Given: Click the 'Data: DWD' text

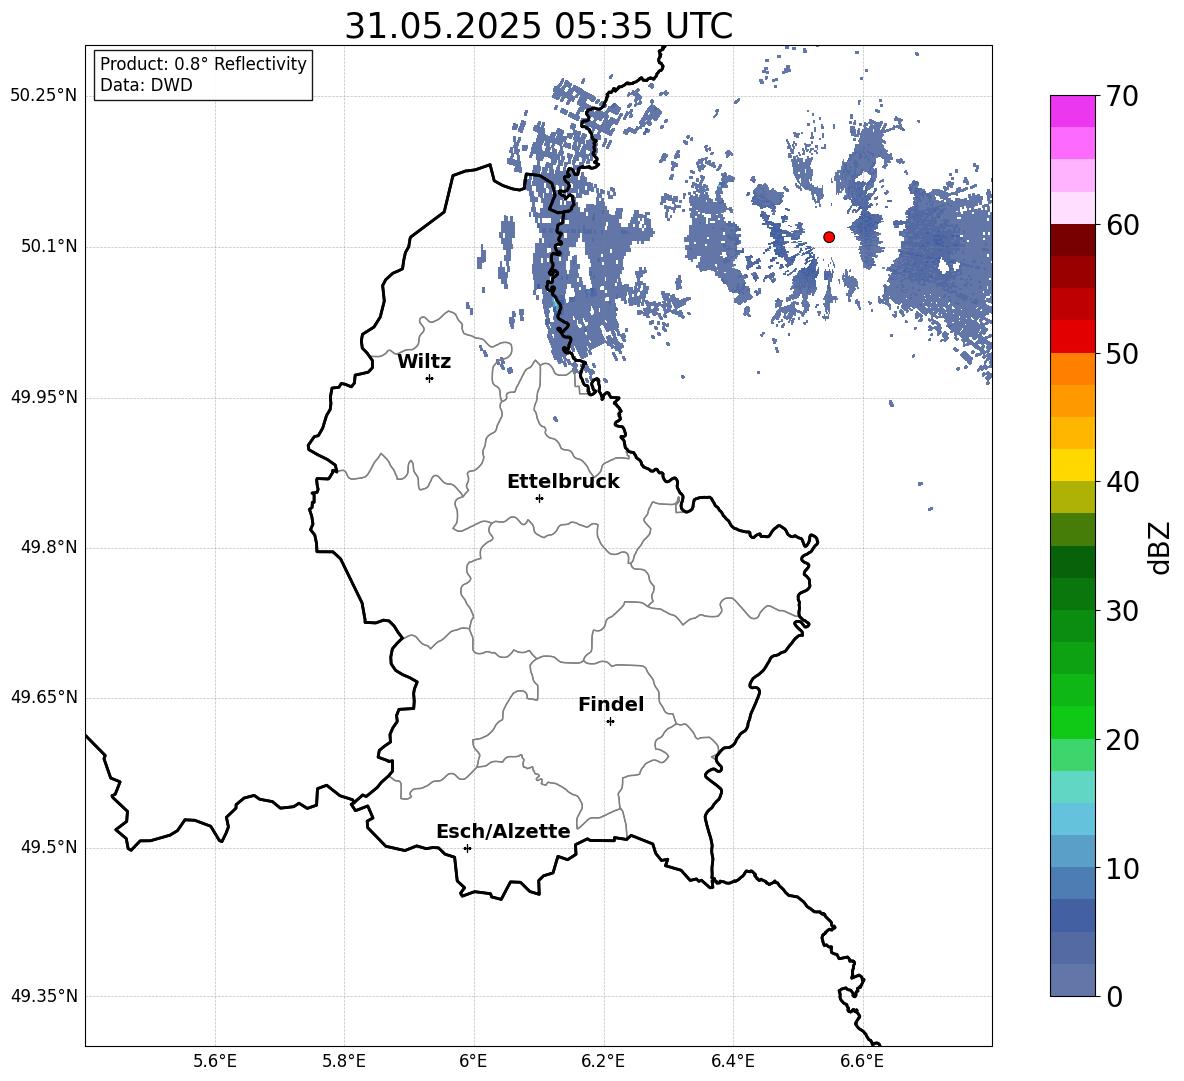Looking at the screenshot, I should click(x=146, y=85).
